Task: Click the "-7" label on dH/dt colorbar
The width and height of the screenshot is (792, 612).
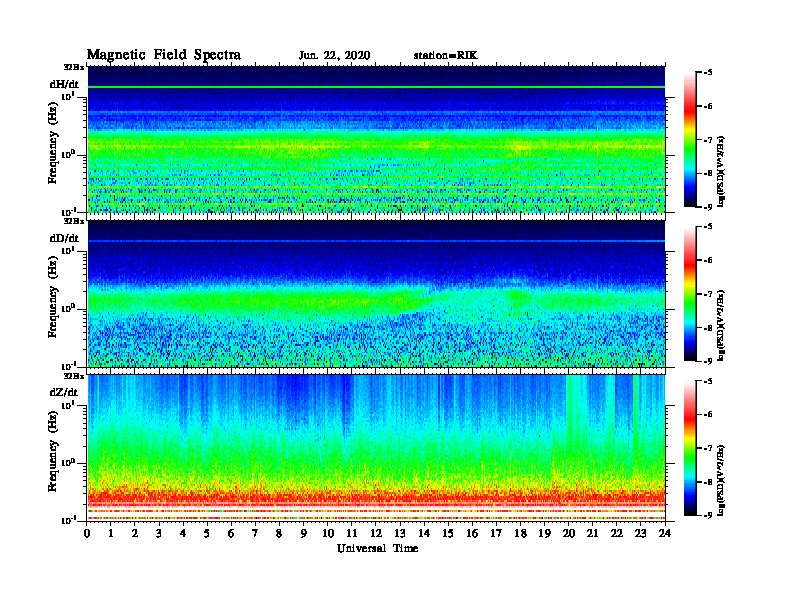Action: pyautogui.click(x=707, y=140)
